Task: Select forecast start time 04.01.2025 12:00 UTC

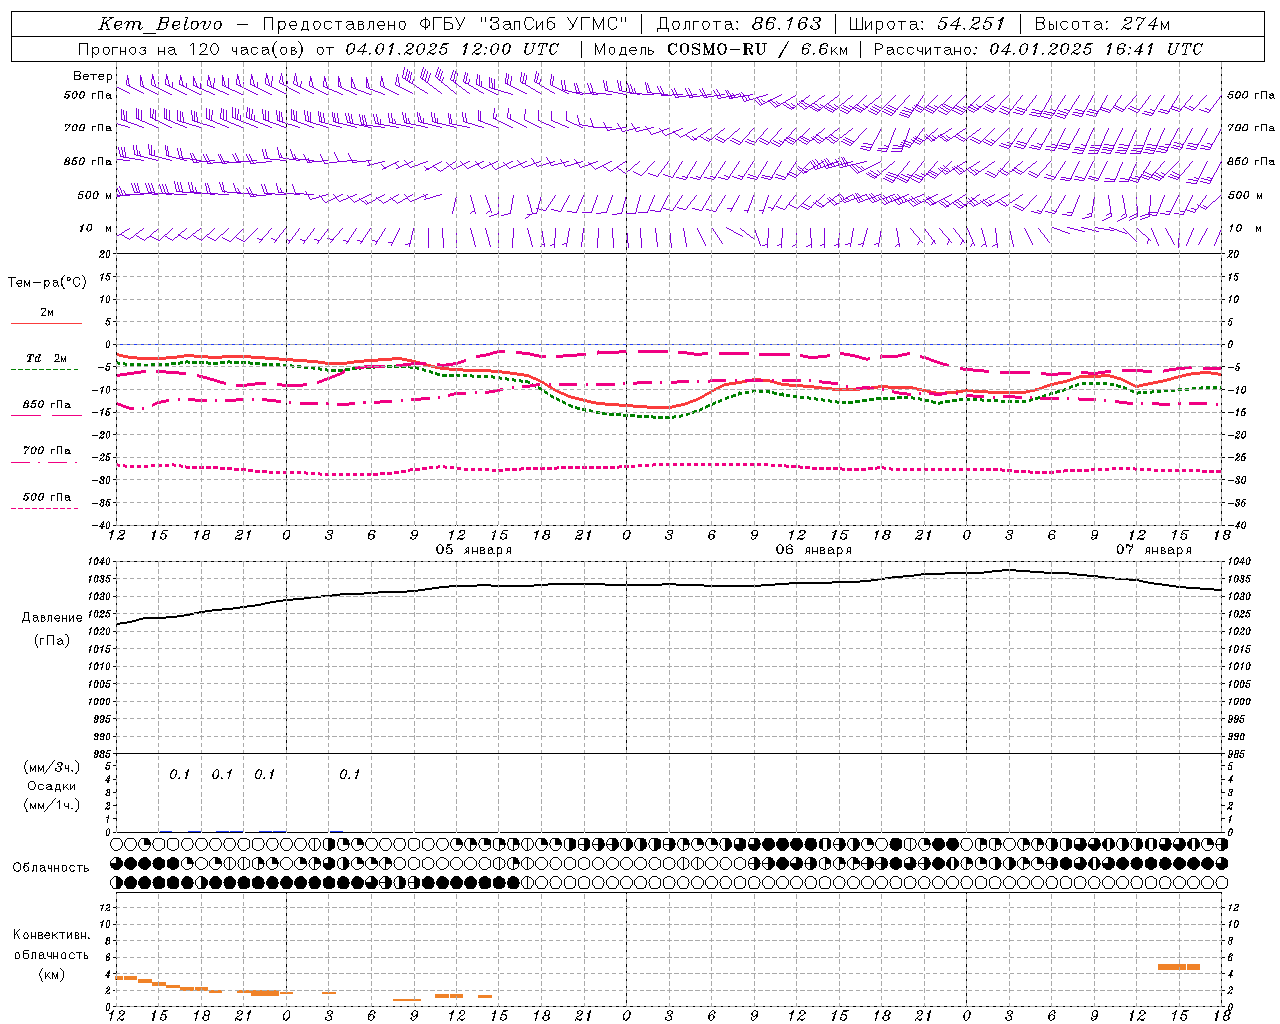Action: (x=452, y=49)
